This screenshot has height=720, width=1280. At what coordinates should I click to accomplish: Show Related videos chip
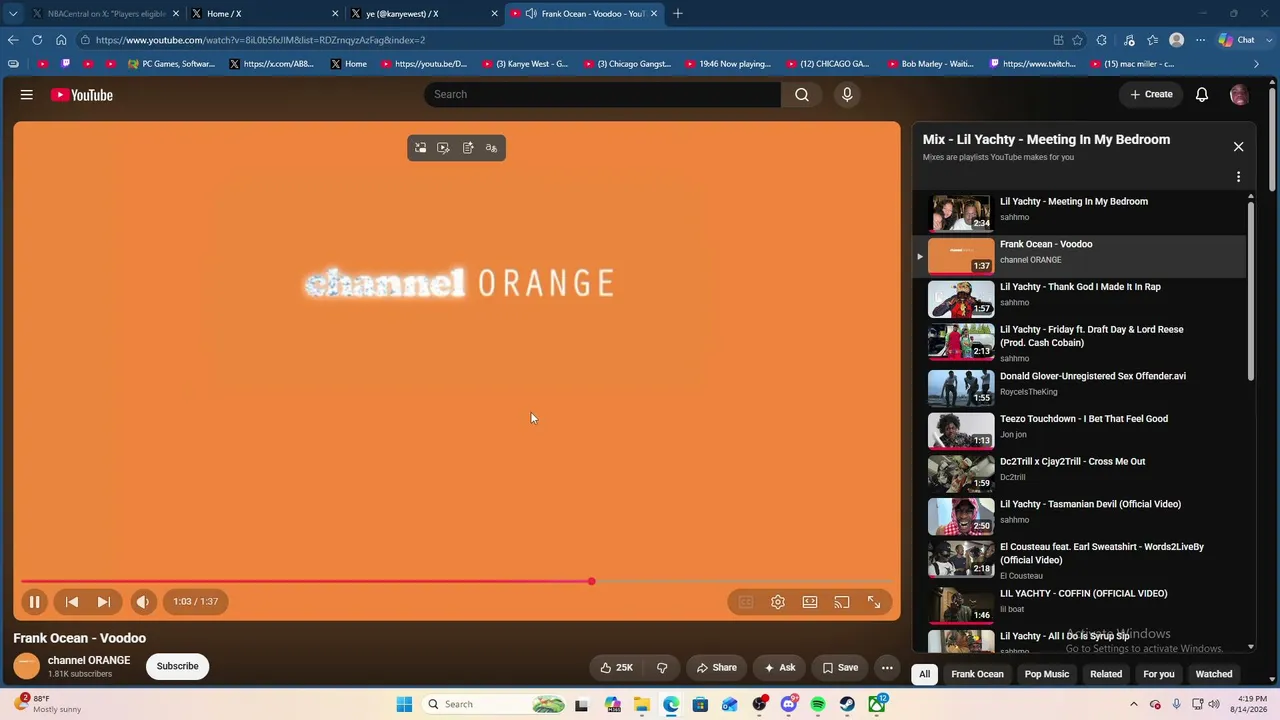pyautogui.click(x=1106, y=674)
